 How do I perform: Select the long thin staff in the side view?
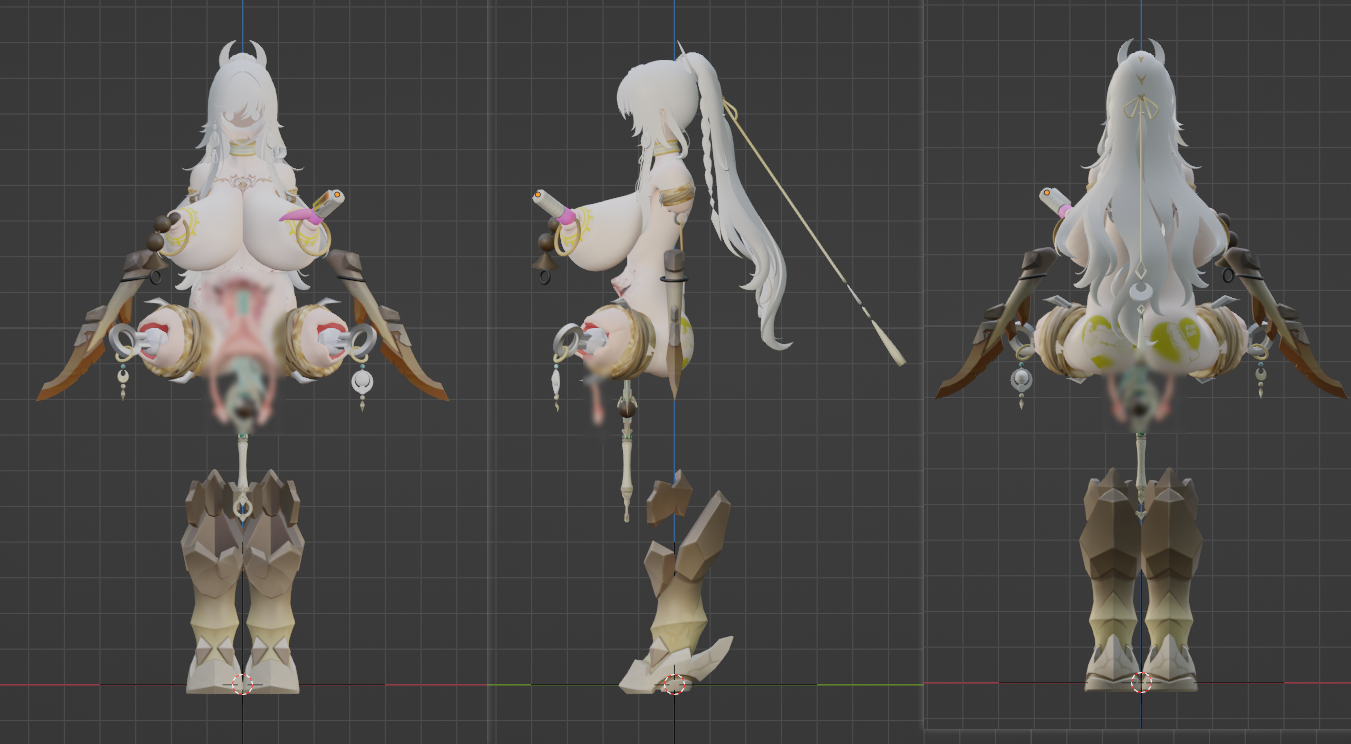point(815,236)
